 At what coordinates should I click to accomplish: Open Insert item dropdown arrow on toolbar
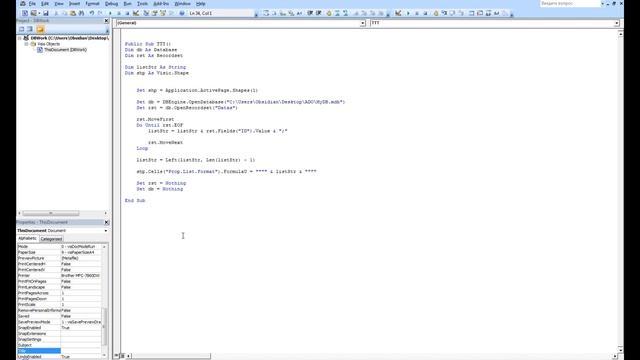tap(39, 13)
